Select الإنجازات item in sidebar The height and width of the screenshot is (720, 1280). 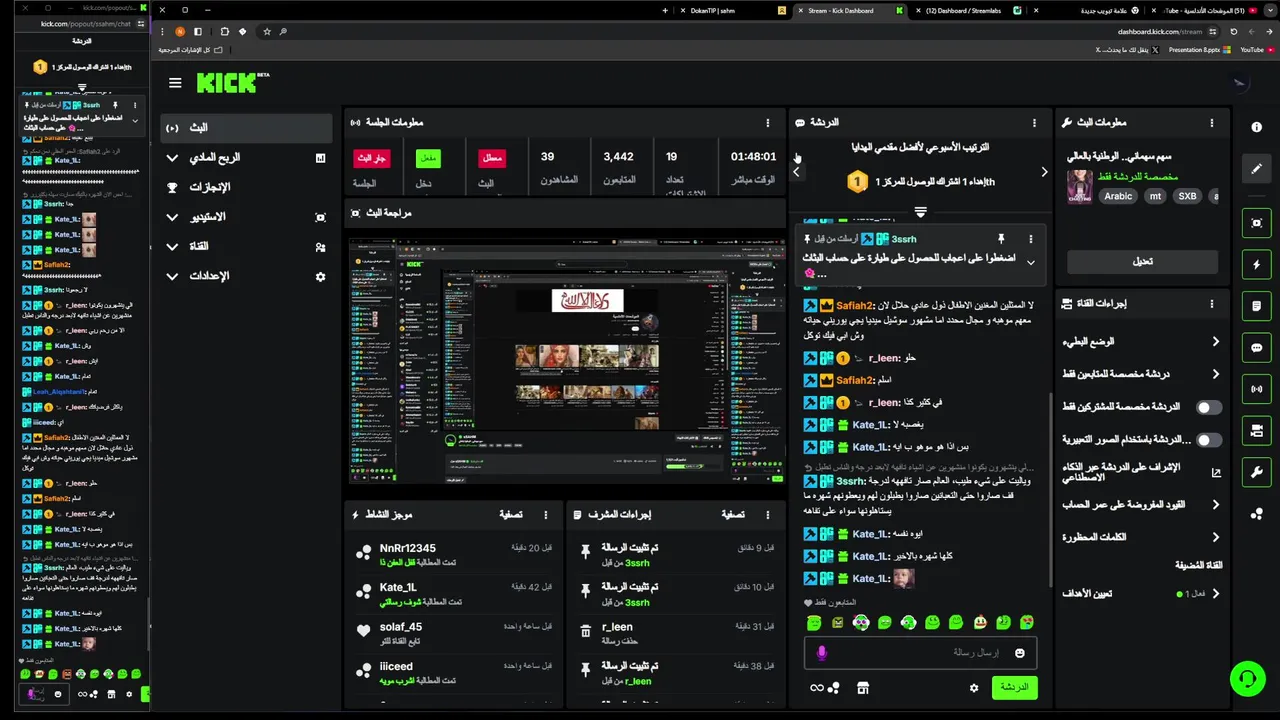[245, 187]
